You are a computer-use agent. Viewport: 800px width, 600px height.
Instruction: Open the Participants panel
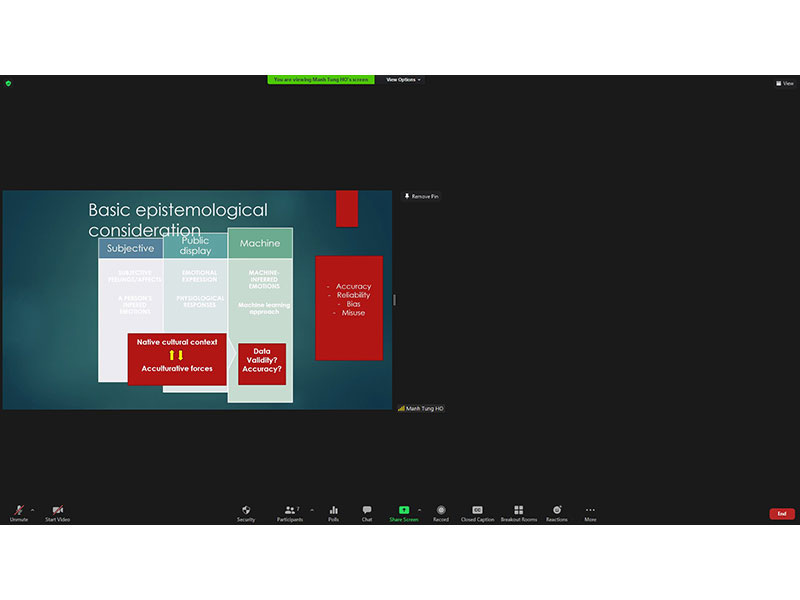(x=289, y=512)
